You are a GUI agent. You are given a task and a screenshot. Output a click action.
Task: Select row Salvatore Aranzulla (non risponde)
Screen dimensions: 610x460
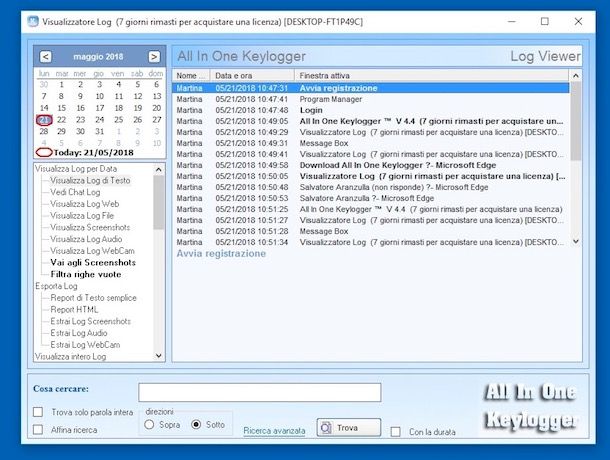point(371,187)
